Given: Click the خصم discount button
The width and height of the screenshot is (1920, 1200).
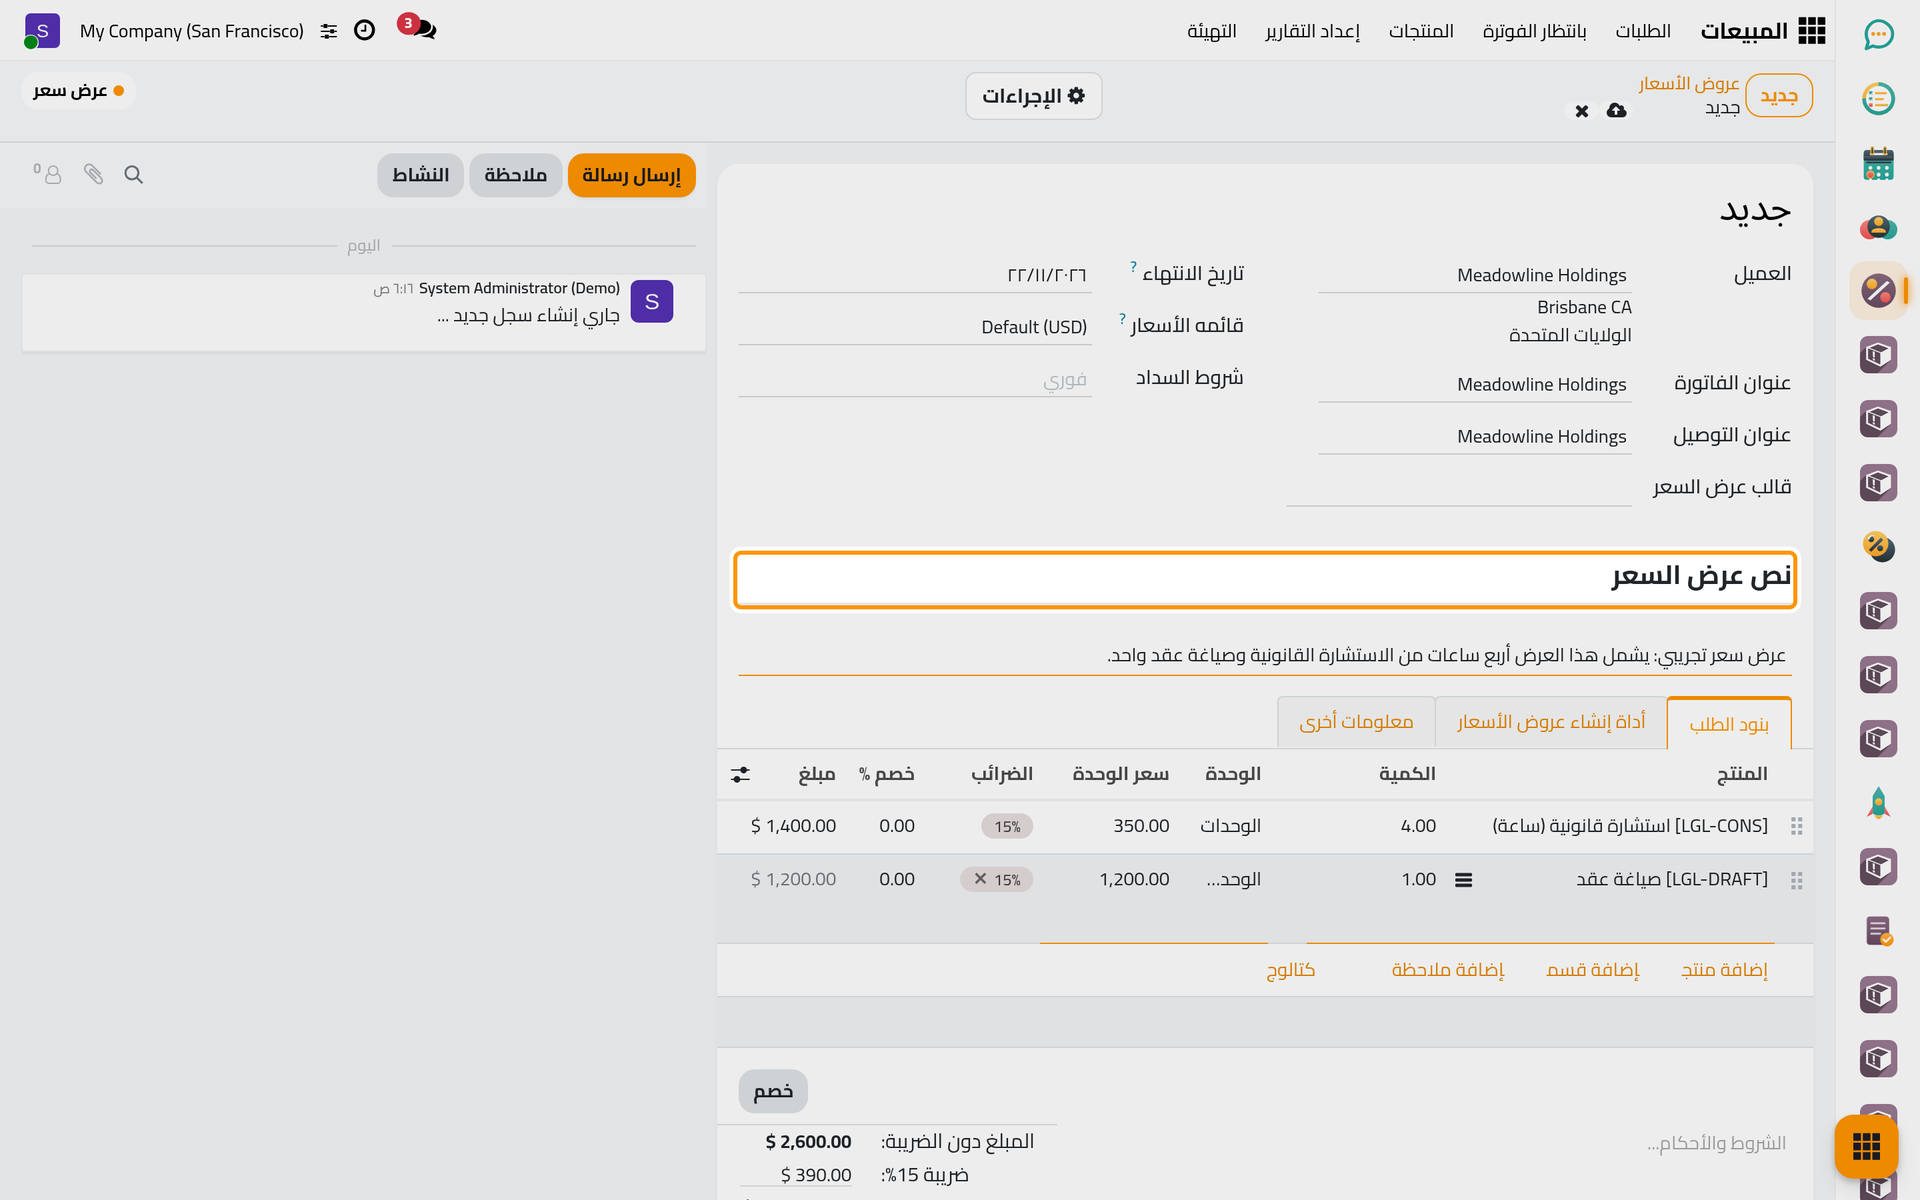Looking at the screenshot, I should pos(773,1091).
